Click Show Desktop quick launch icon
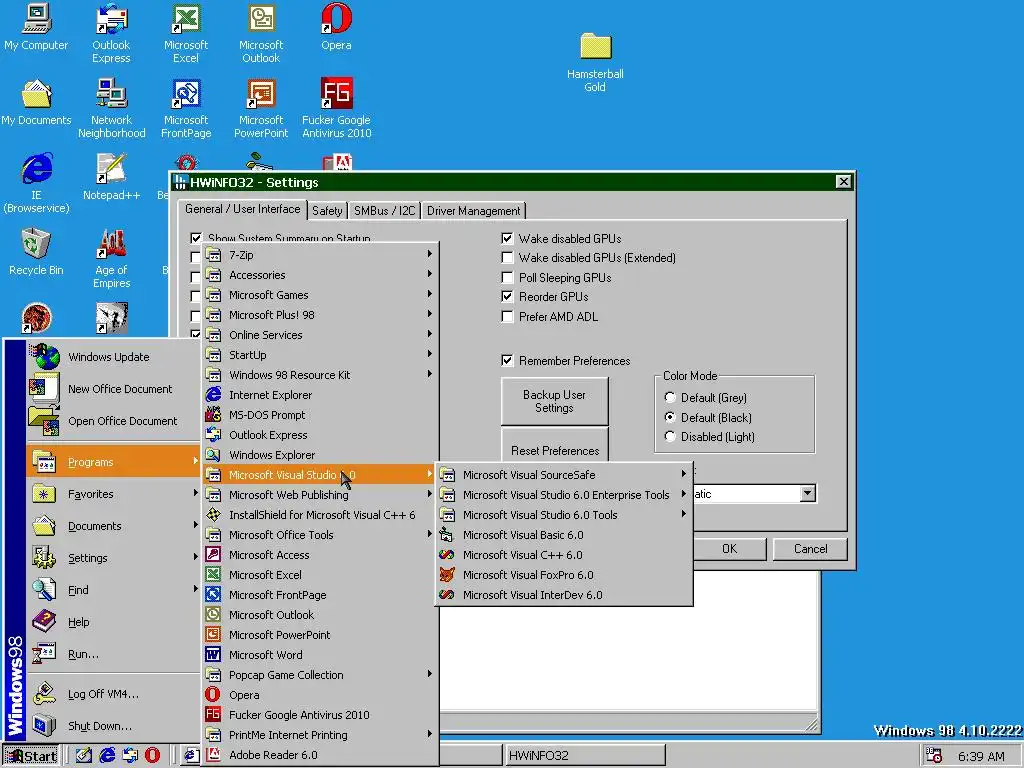This screenshot has height=768, width=1024. pos(84,755)
